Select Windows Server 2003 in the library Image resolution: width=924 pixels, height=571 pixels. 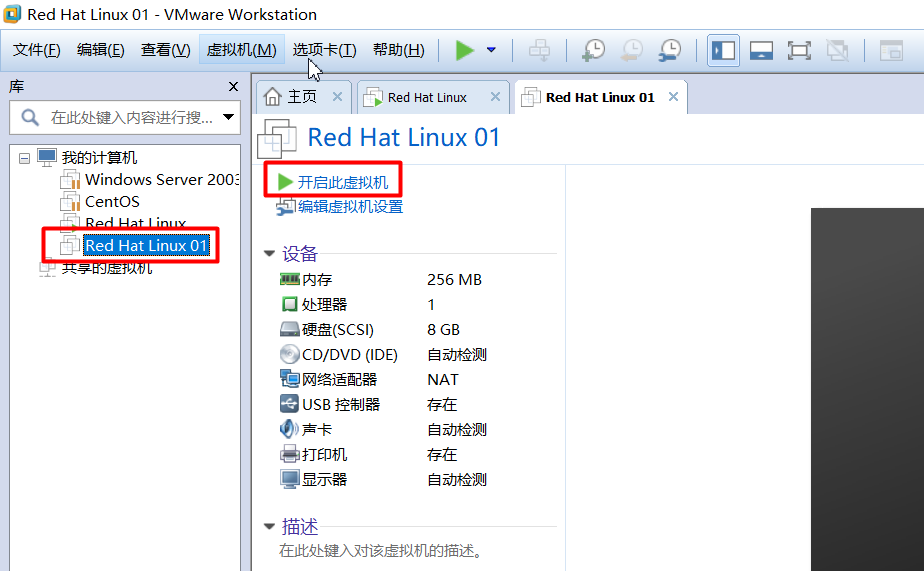pos(161,179)
